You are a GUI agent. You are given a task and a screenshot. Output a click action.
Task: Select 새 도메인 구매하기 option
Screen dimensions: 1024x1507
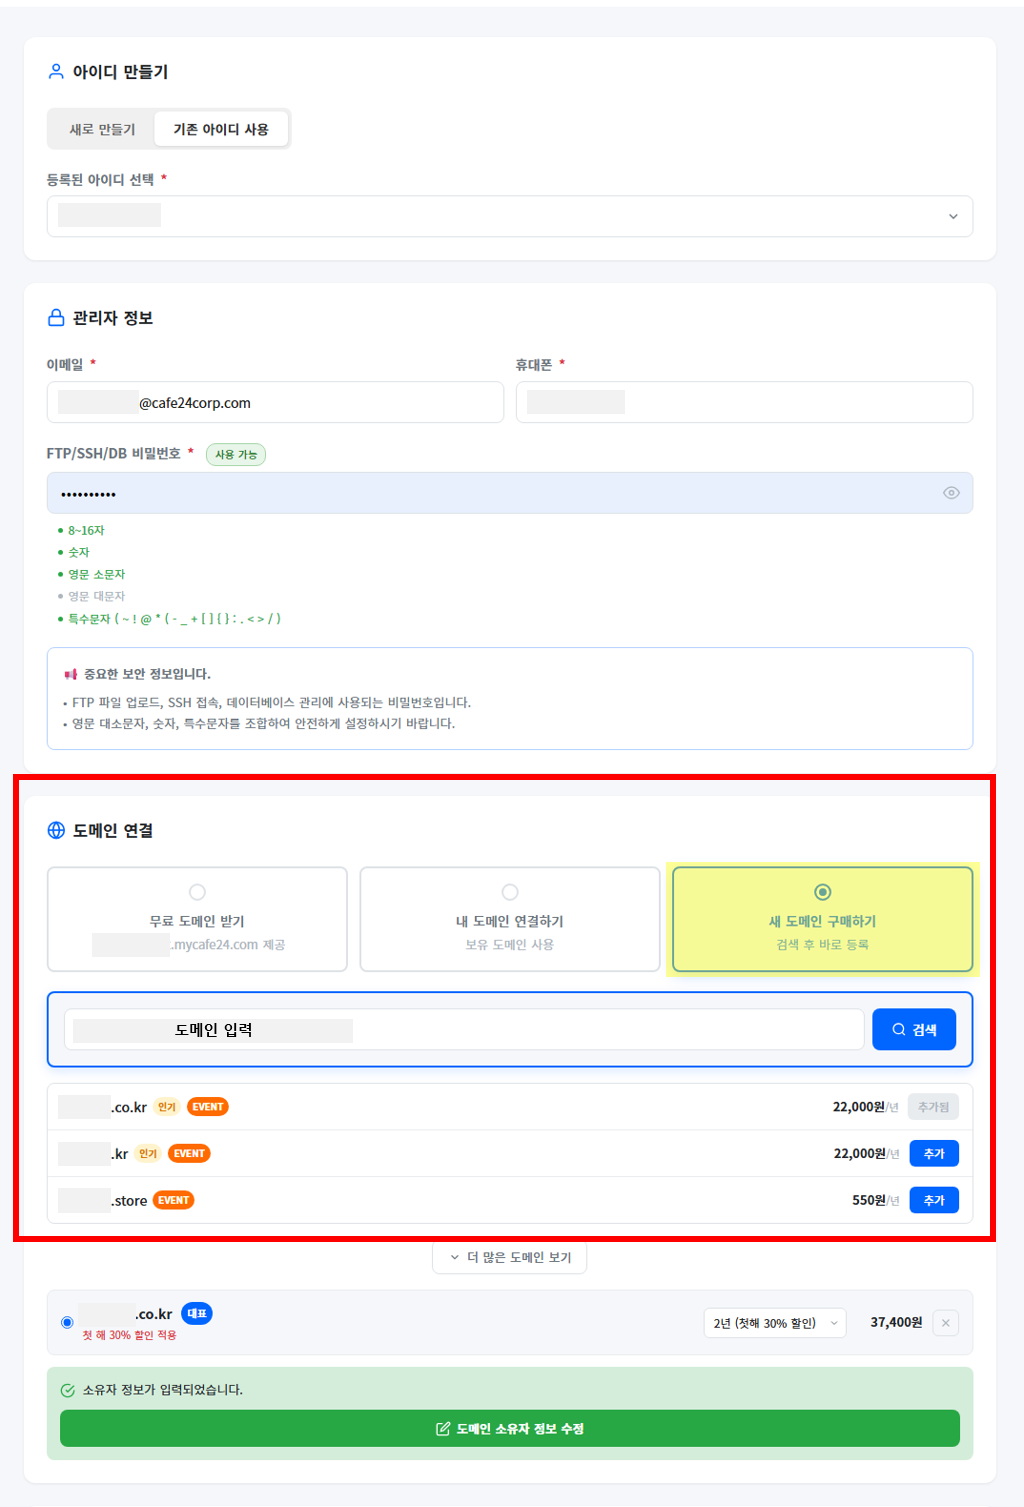[x=822, y=919]
